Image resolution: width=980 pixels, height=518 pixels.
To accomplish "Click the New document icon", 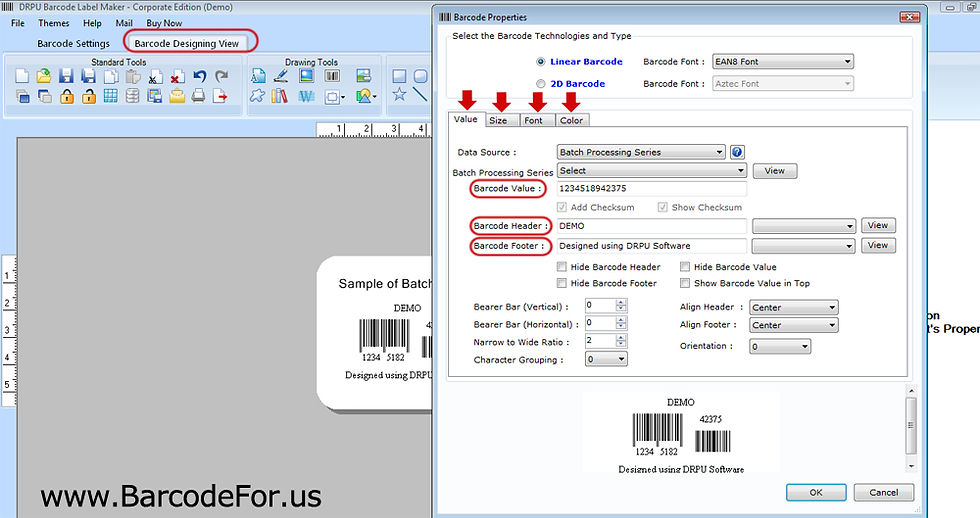I will pos(22,76).
